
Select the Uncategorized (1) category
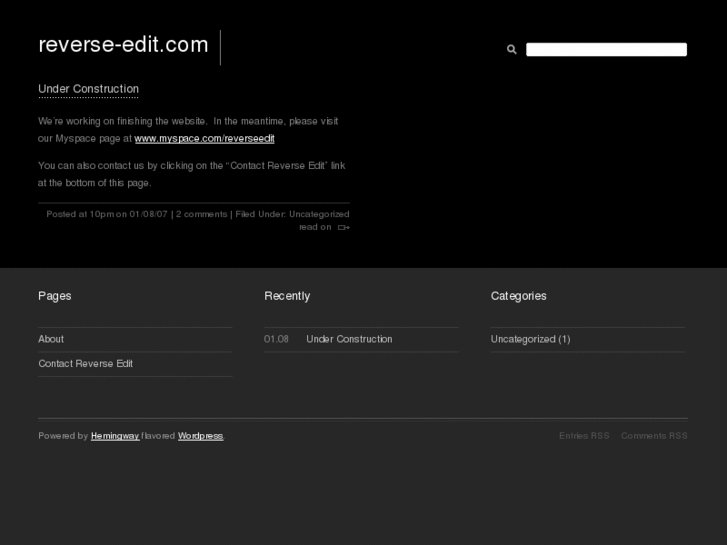[x=530, y=339]
